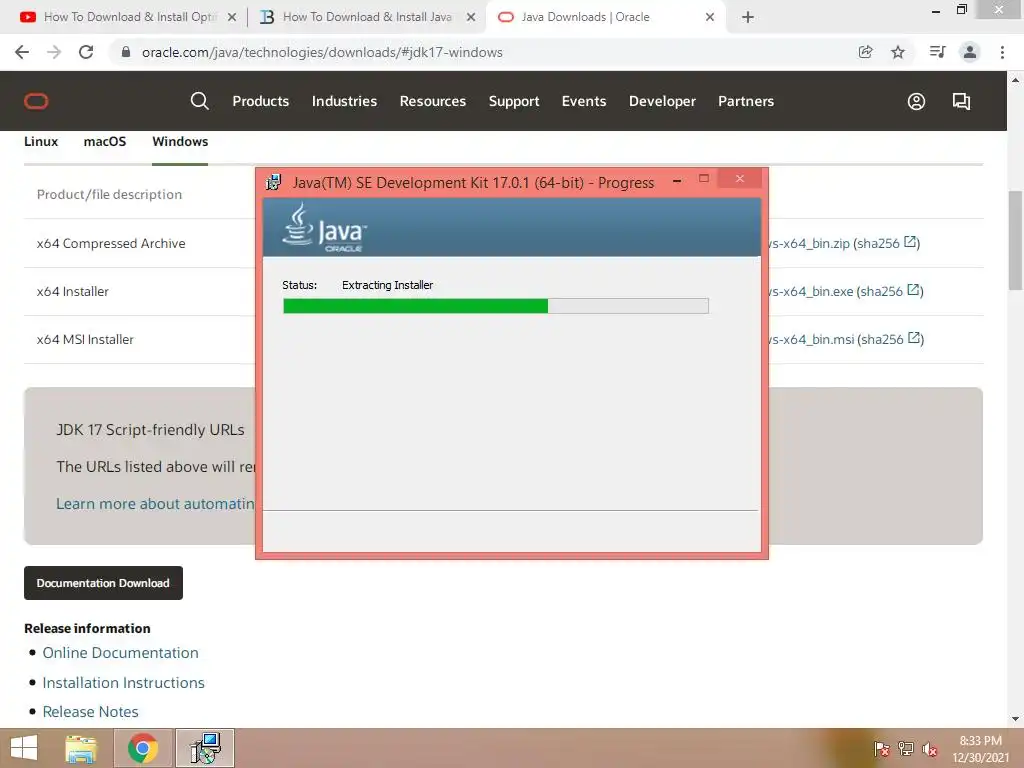1024x768 pixels.
Task: Click the browser back arrow
Action: coord(22,52)
